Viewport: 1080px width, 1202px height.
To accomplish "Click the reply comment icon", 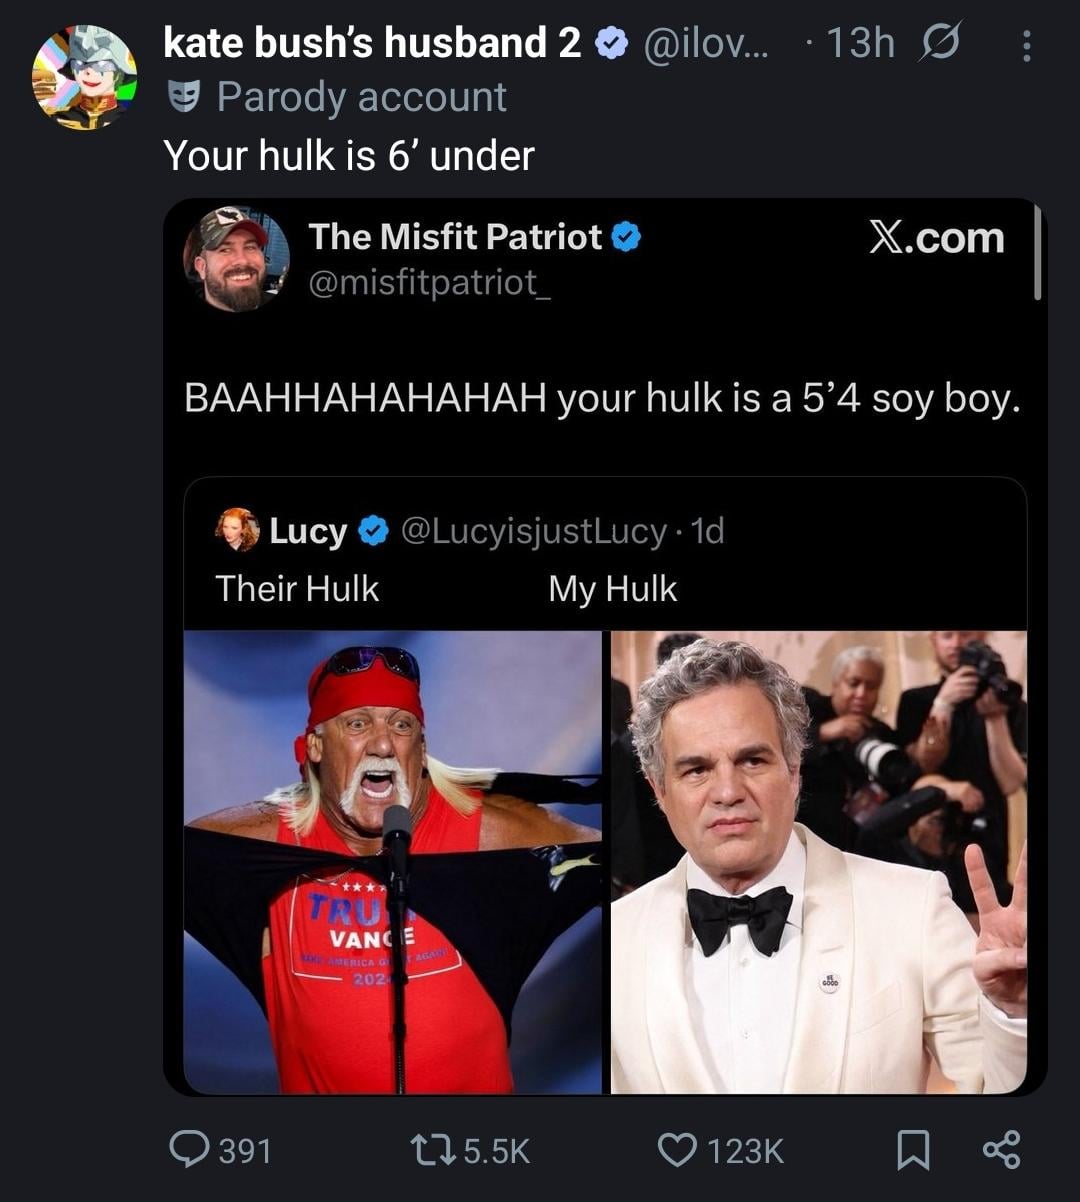I will 187,1149.
